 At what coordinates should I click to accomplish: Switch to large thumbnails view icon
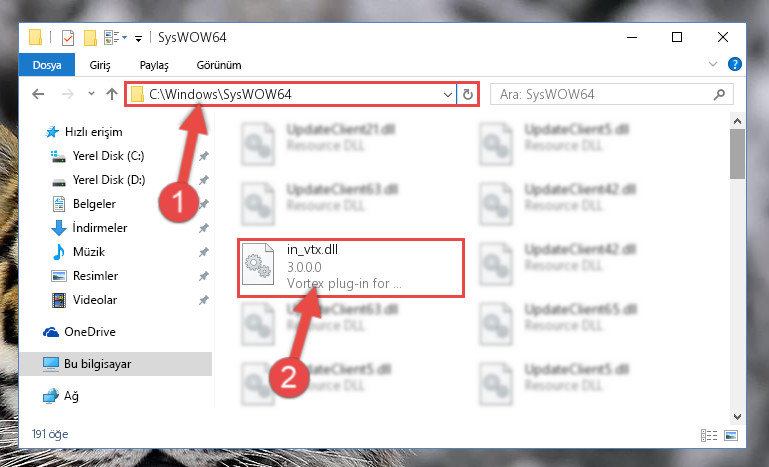point(731,435)
